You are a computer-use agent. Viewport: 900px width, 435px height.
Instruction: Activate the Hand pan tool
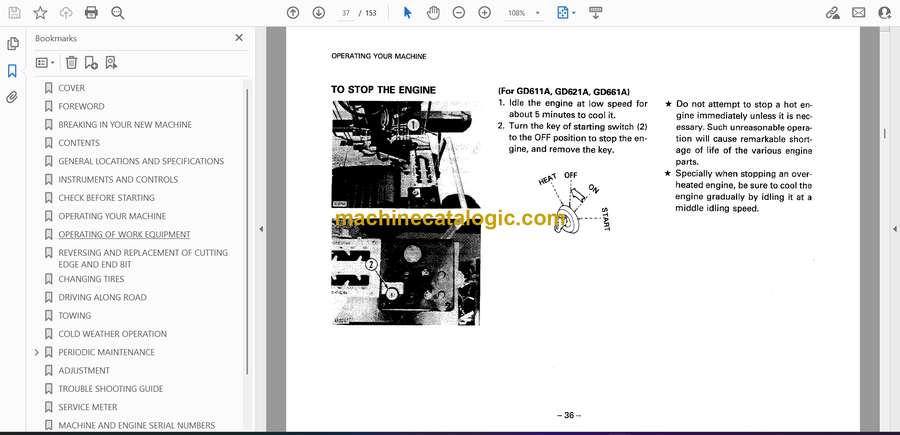point(433,13)
